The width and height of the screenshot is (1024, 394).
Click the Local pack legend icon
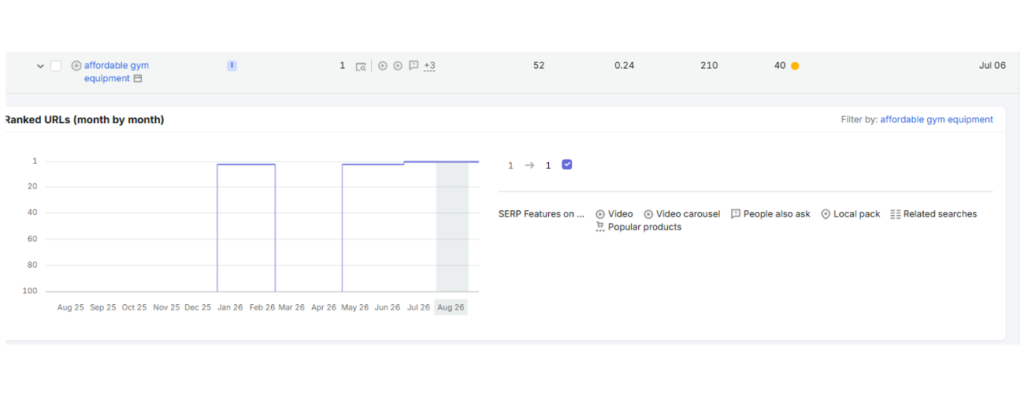825,214
